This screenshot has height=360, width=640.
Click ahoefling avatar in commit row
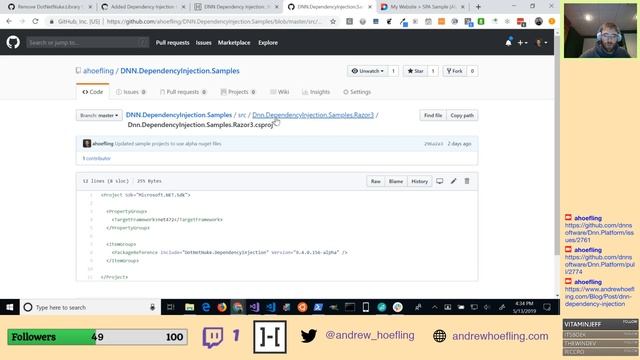[87, 143]
